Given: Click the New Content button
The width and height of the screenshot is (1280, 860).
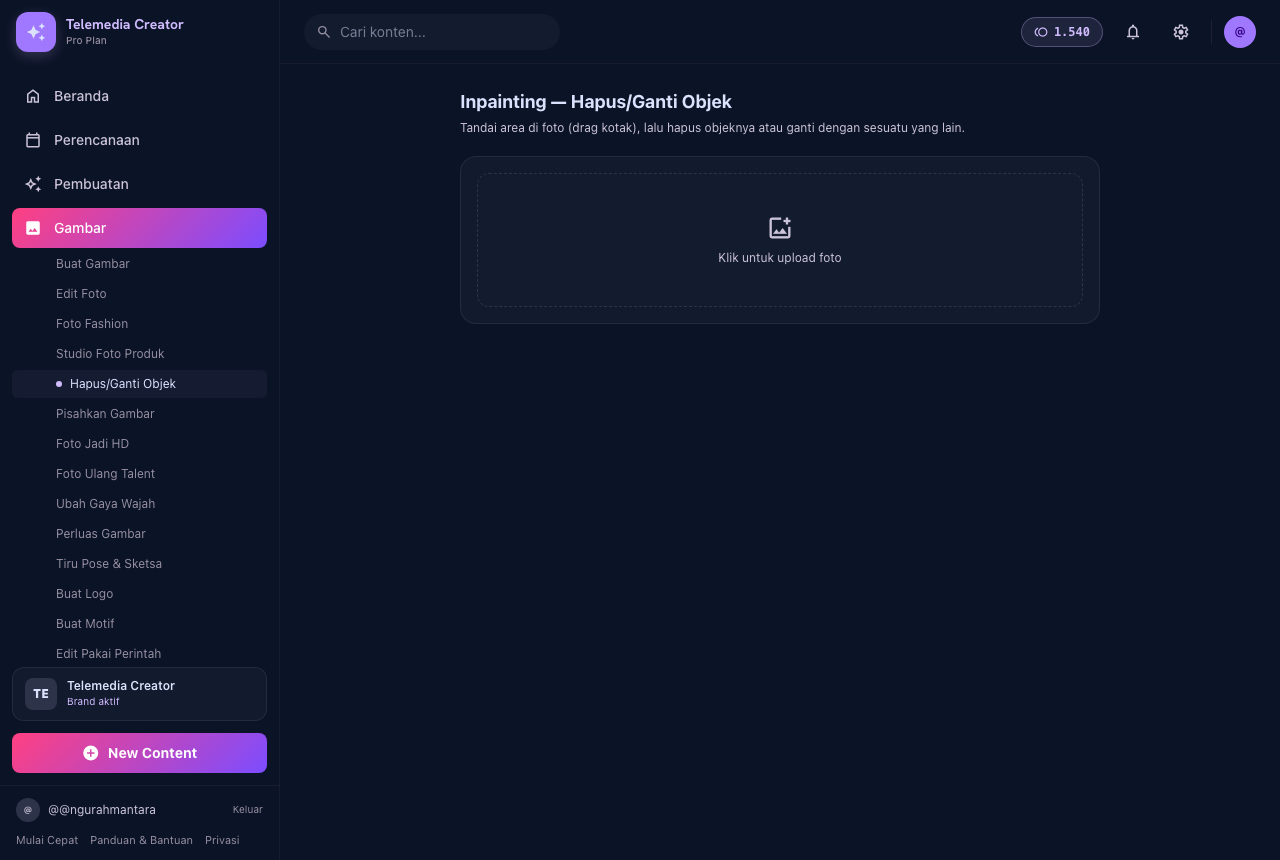Looking at the screenshot, I should [x=139, y=753].
